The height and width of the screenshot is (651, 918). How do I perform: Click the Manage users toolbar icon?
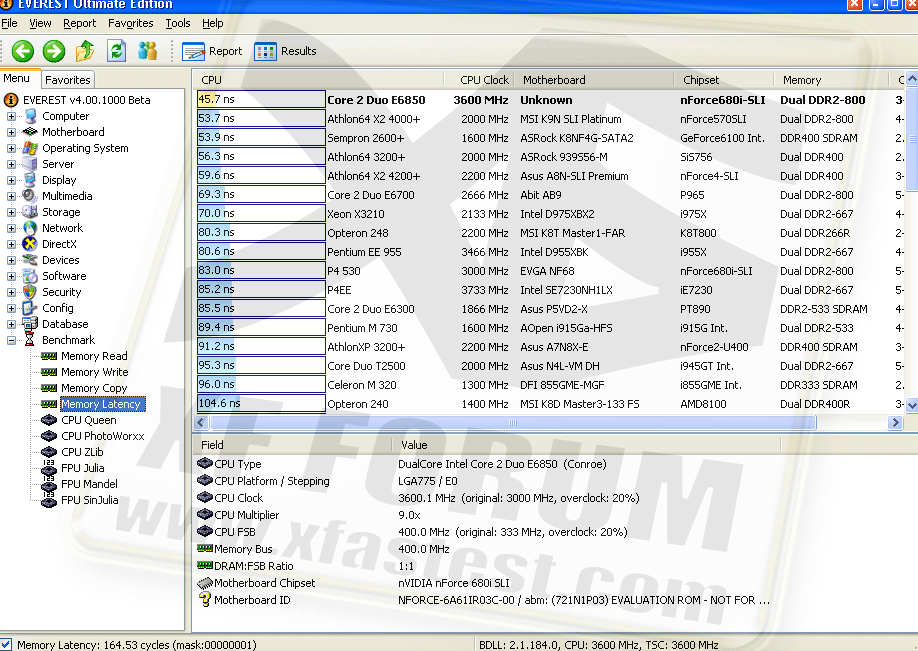tap(148, 51)
